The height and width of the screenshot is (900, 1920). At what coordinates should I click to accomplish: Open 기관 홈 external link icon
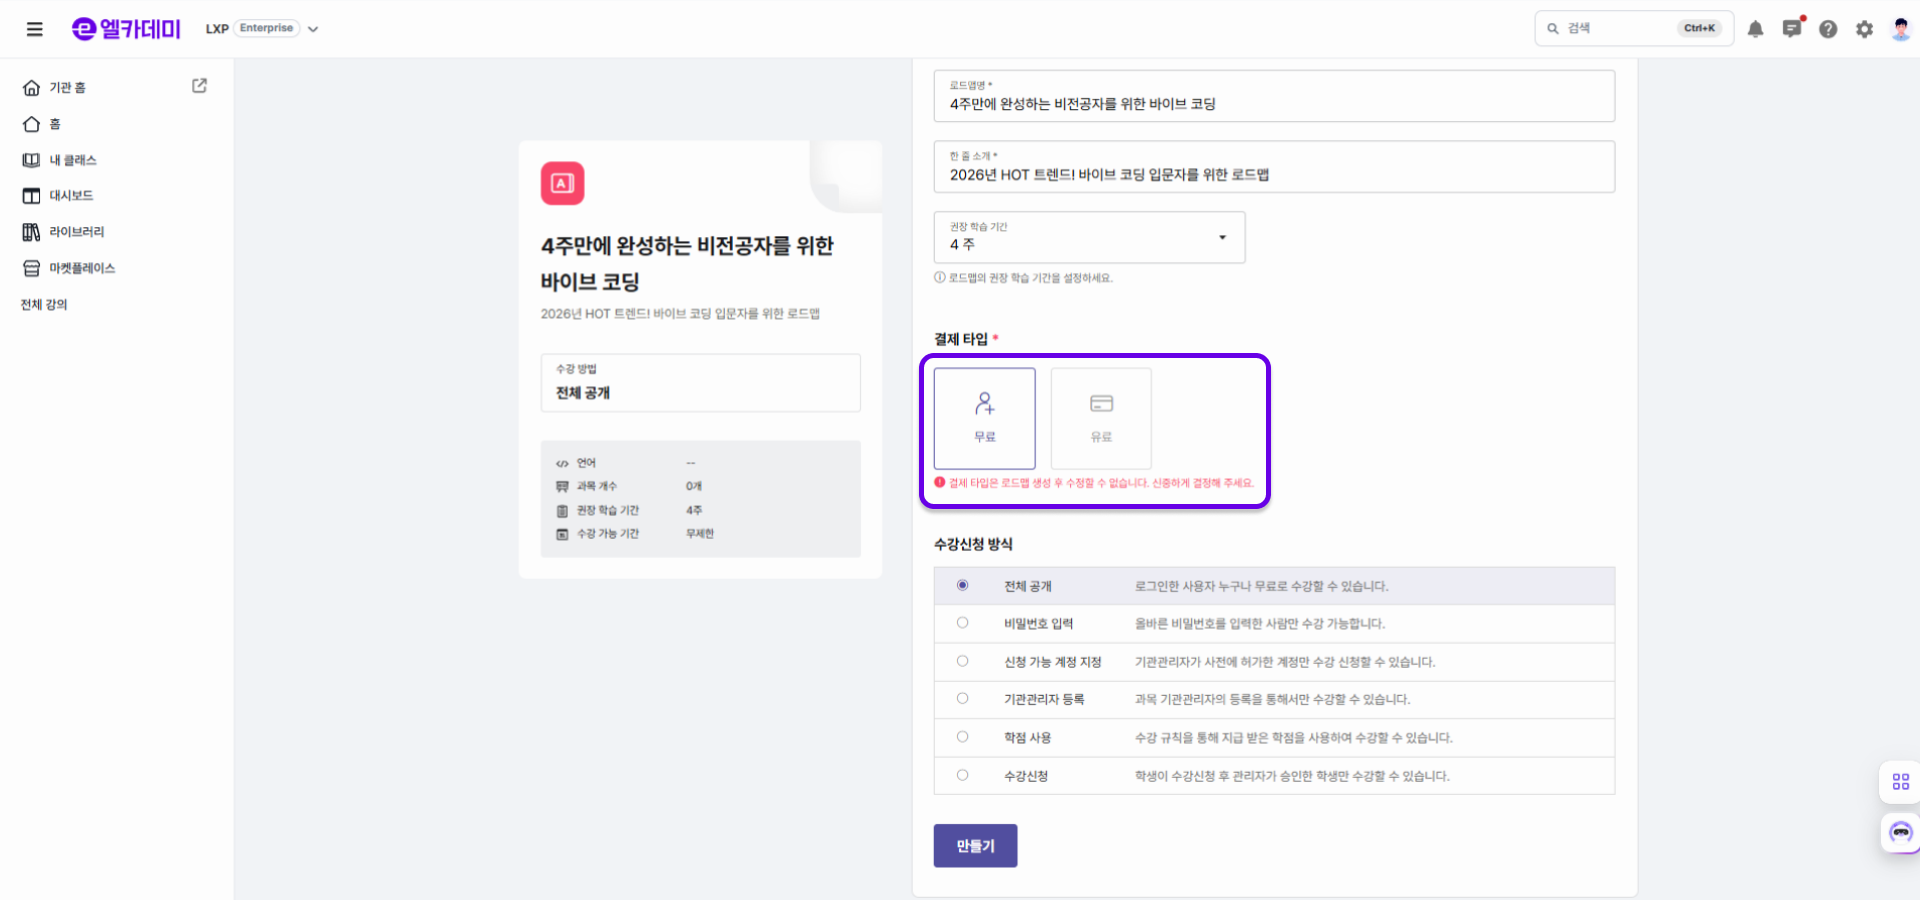(x=199, y=86)
